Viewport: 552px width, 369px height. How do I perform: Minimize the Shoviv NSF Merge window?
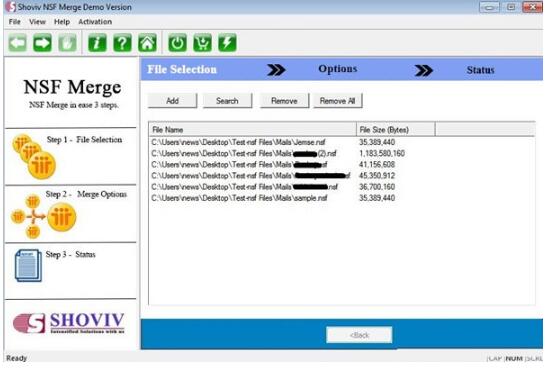point(489,7)
